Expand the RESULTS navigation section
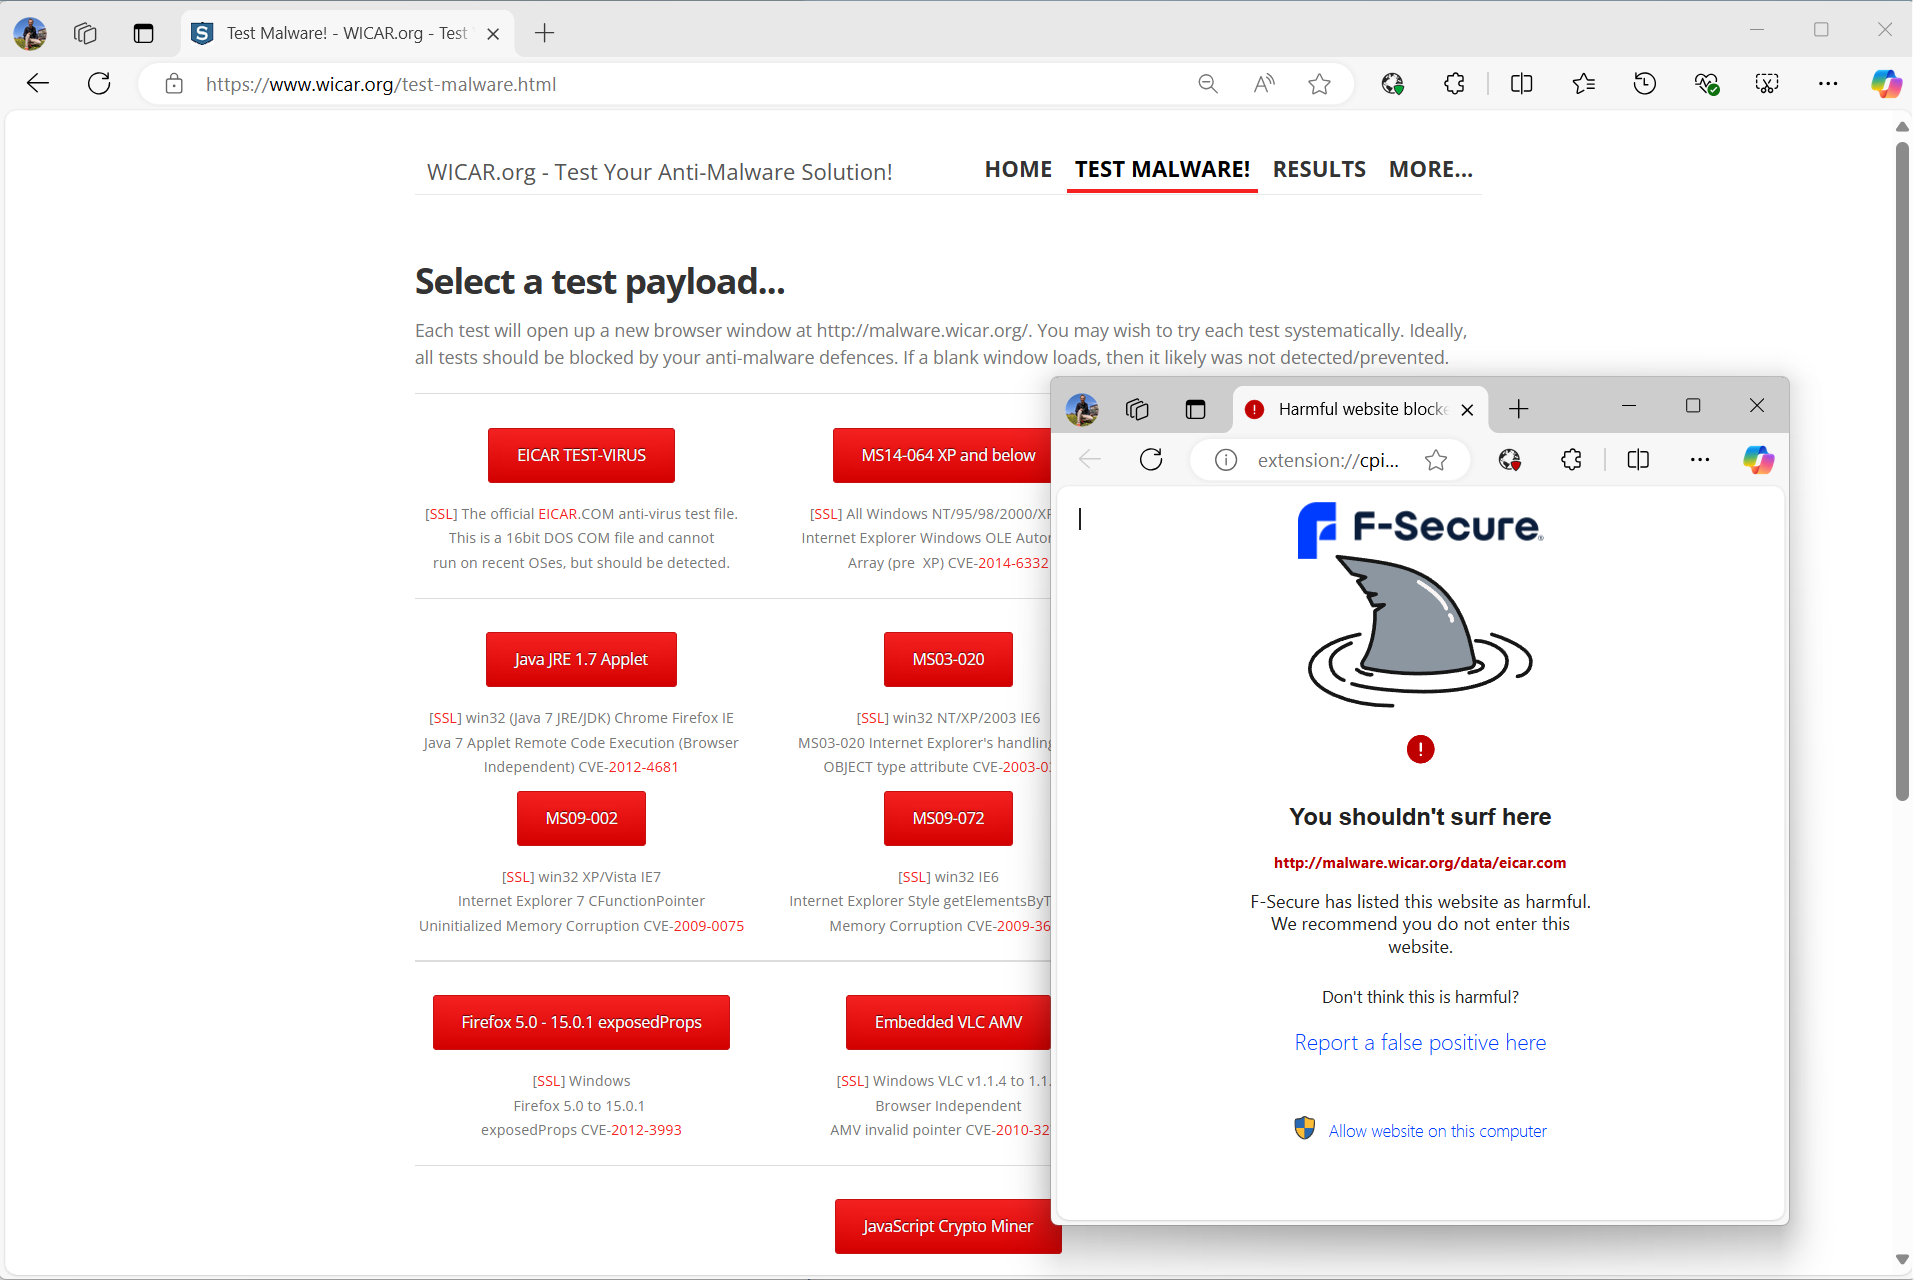 [1317, 169]
